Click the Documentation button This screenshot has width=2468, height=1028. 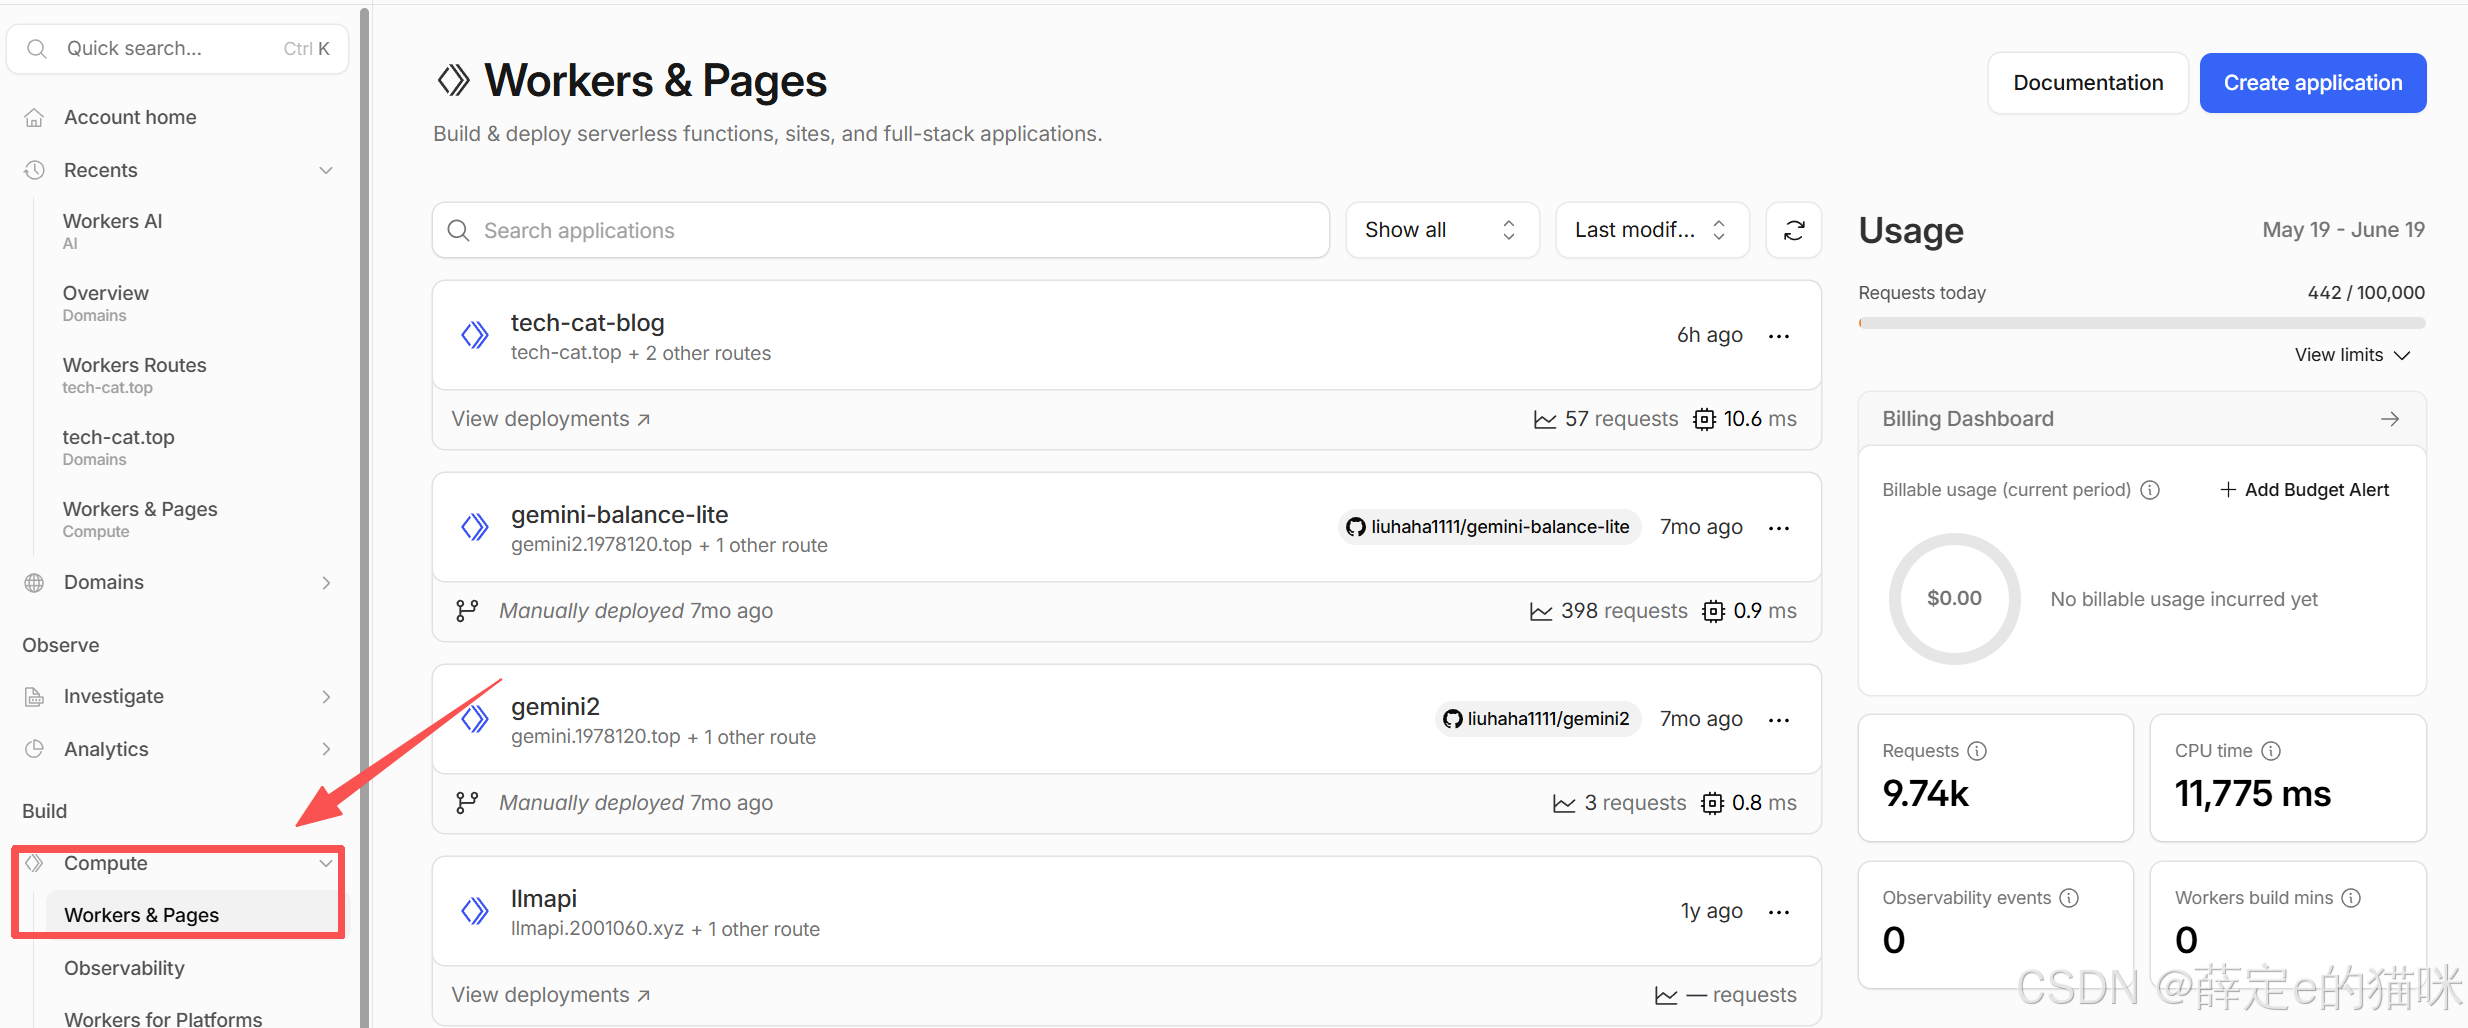pyautogui.click(x=2088, y=83)
